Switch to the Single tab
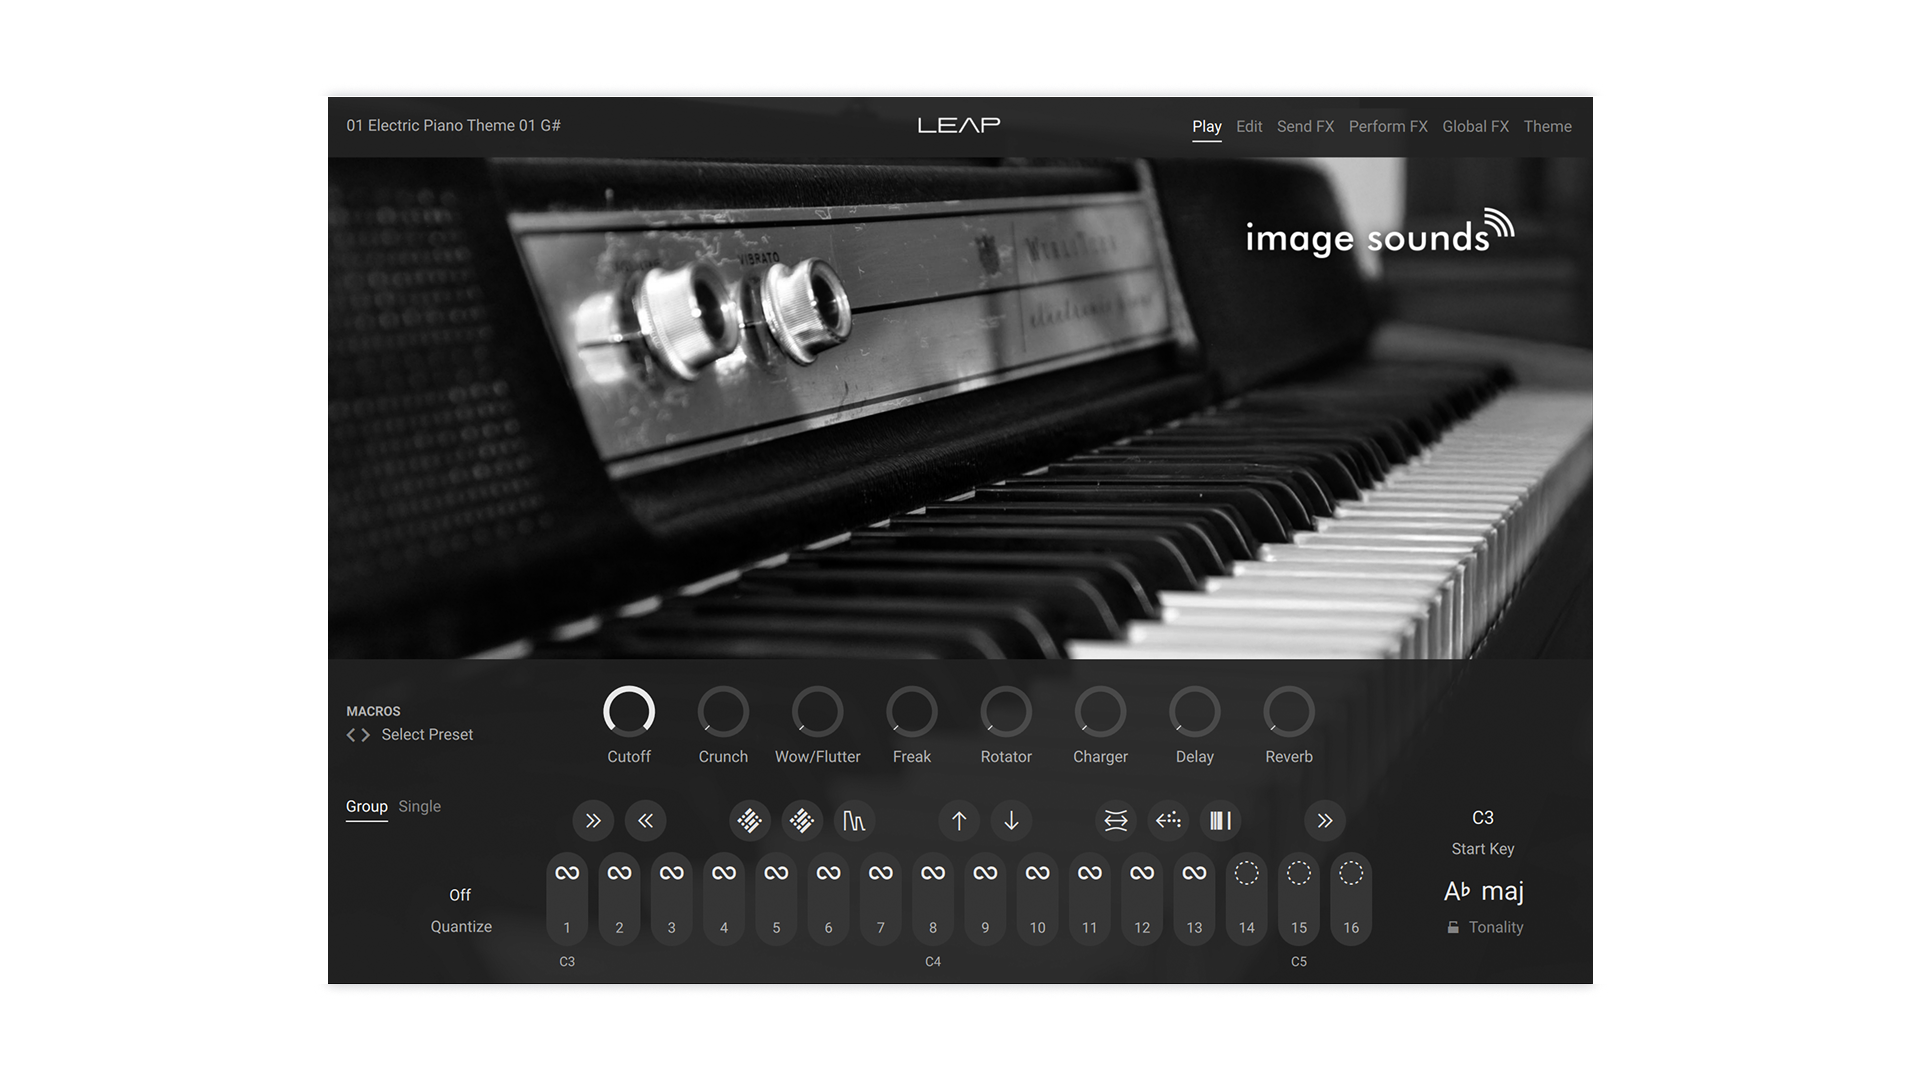 click(419, 806)
